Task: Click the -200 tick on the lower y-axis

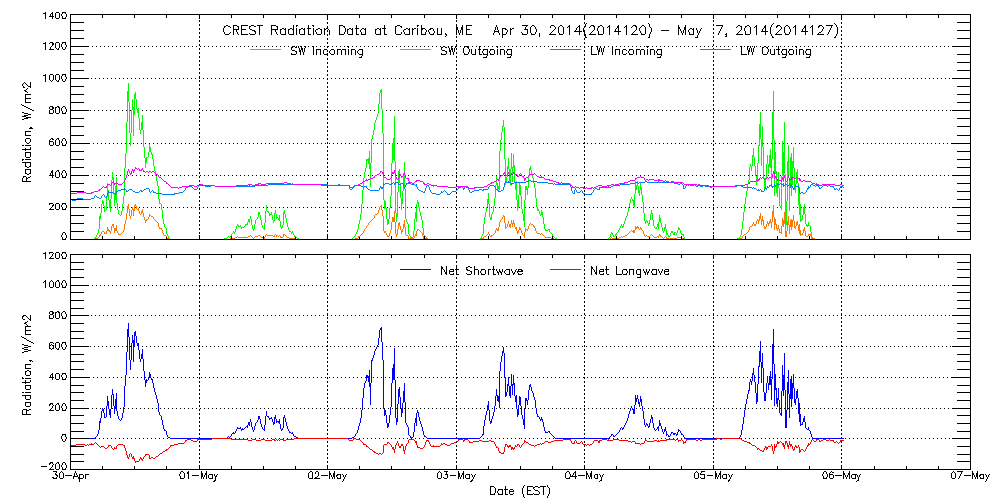Action: [50, 467]
